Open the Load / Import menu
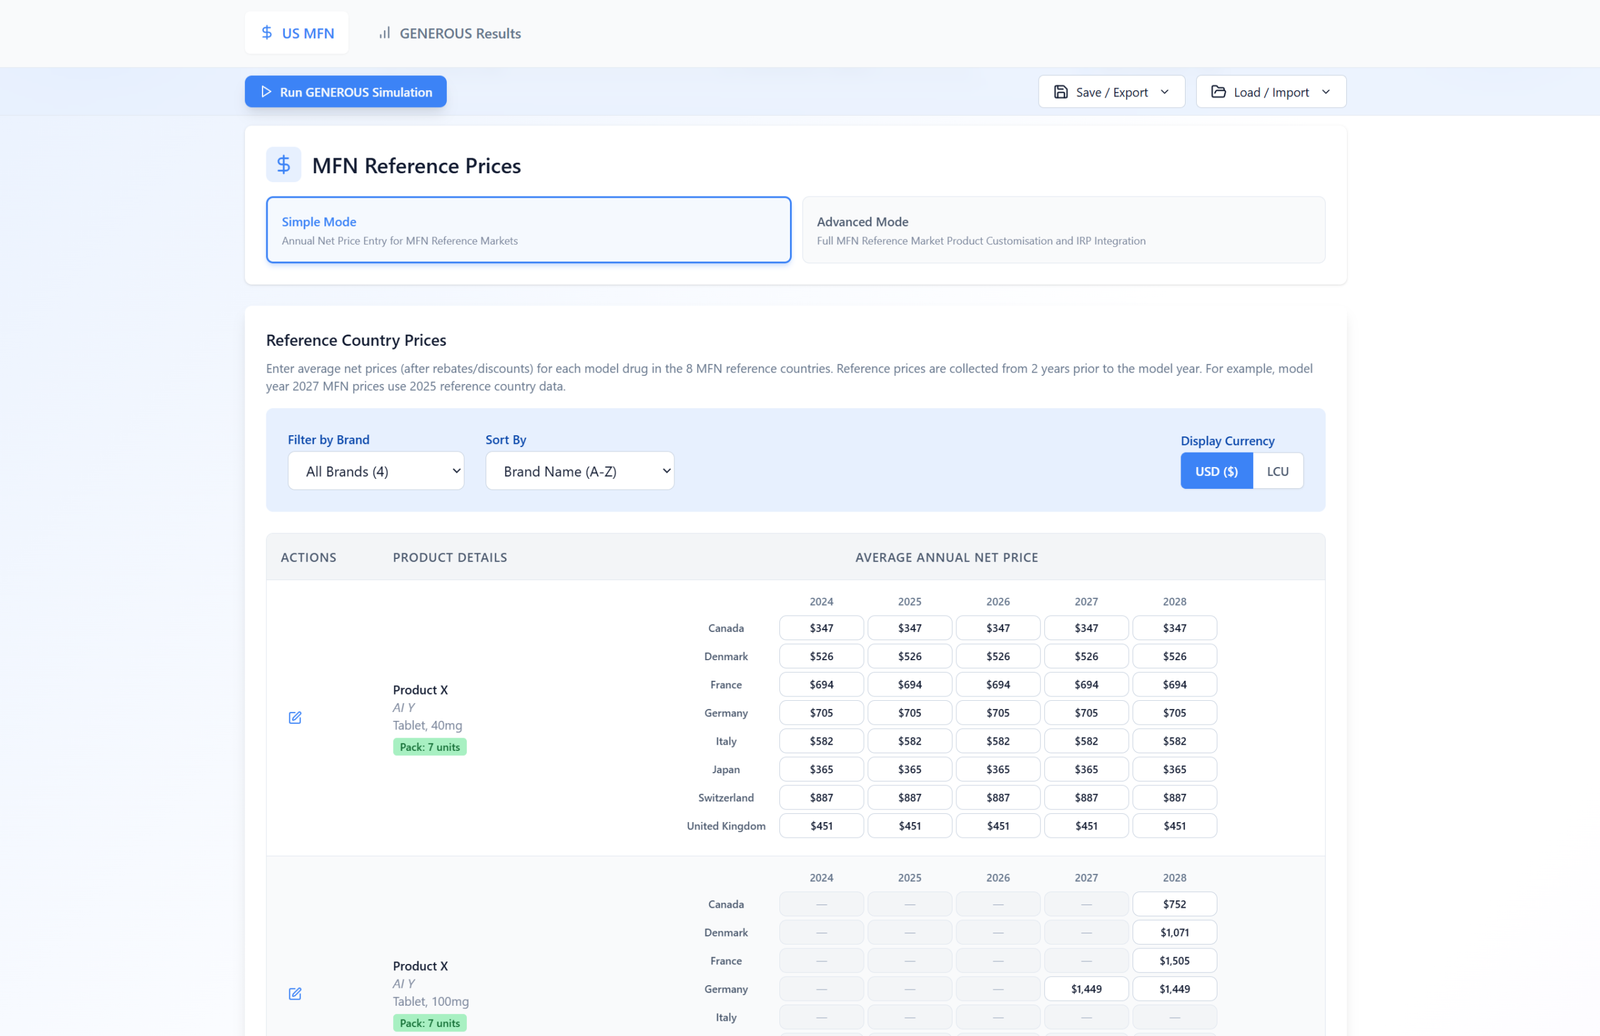The width and height of the screenshot is (1600, 1036). (x=1270, y=91)
